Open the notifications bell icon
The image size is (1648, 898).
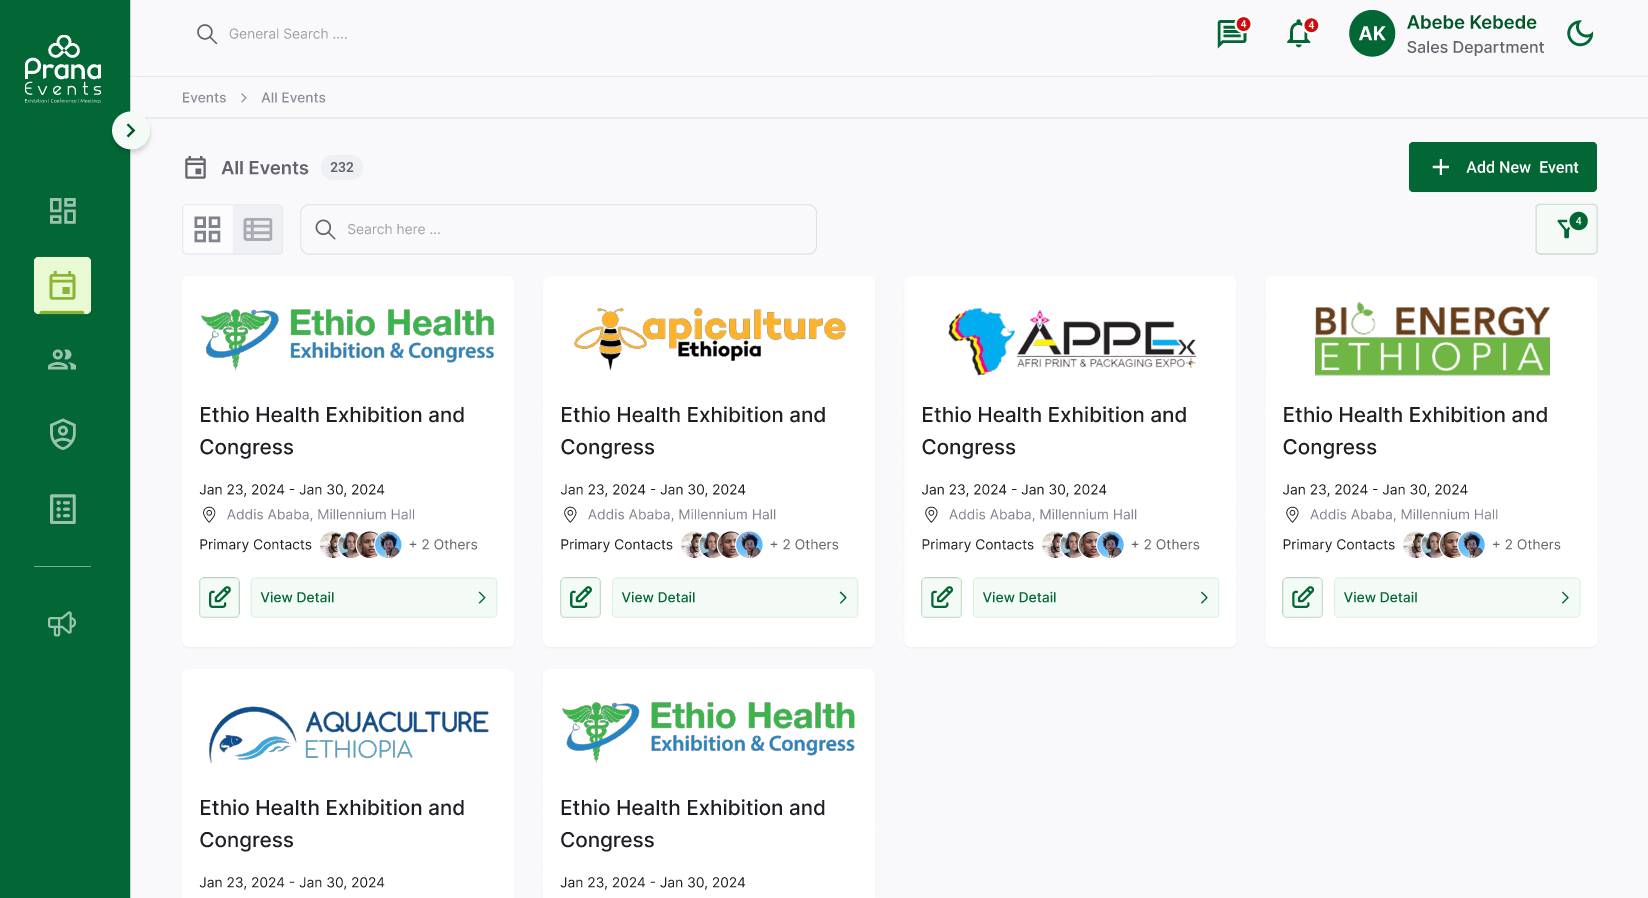click(x=1299, y=34)
